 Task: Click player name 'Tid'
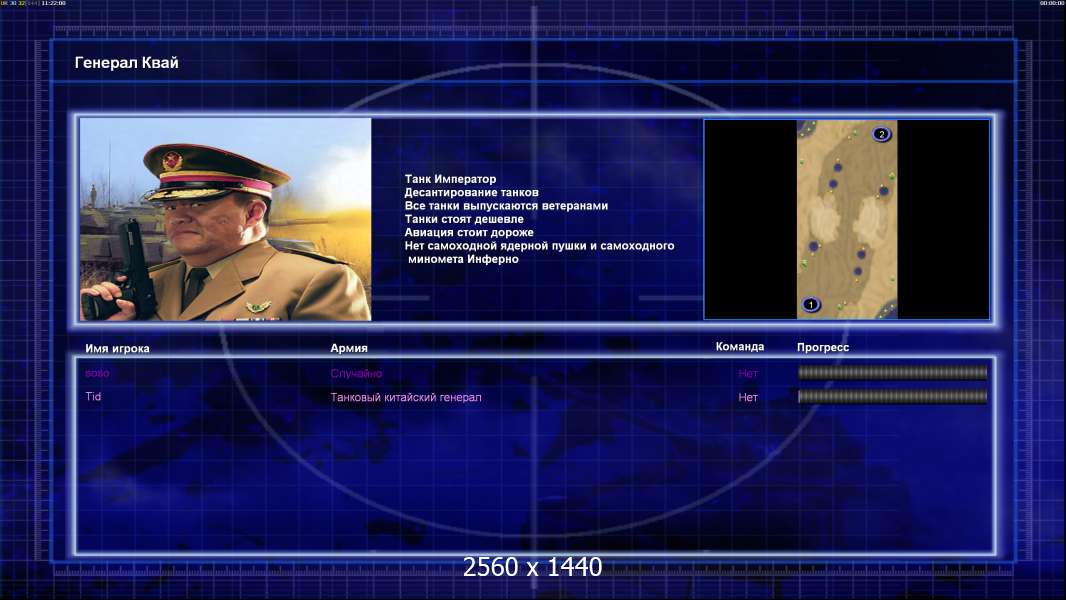93,396
